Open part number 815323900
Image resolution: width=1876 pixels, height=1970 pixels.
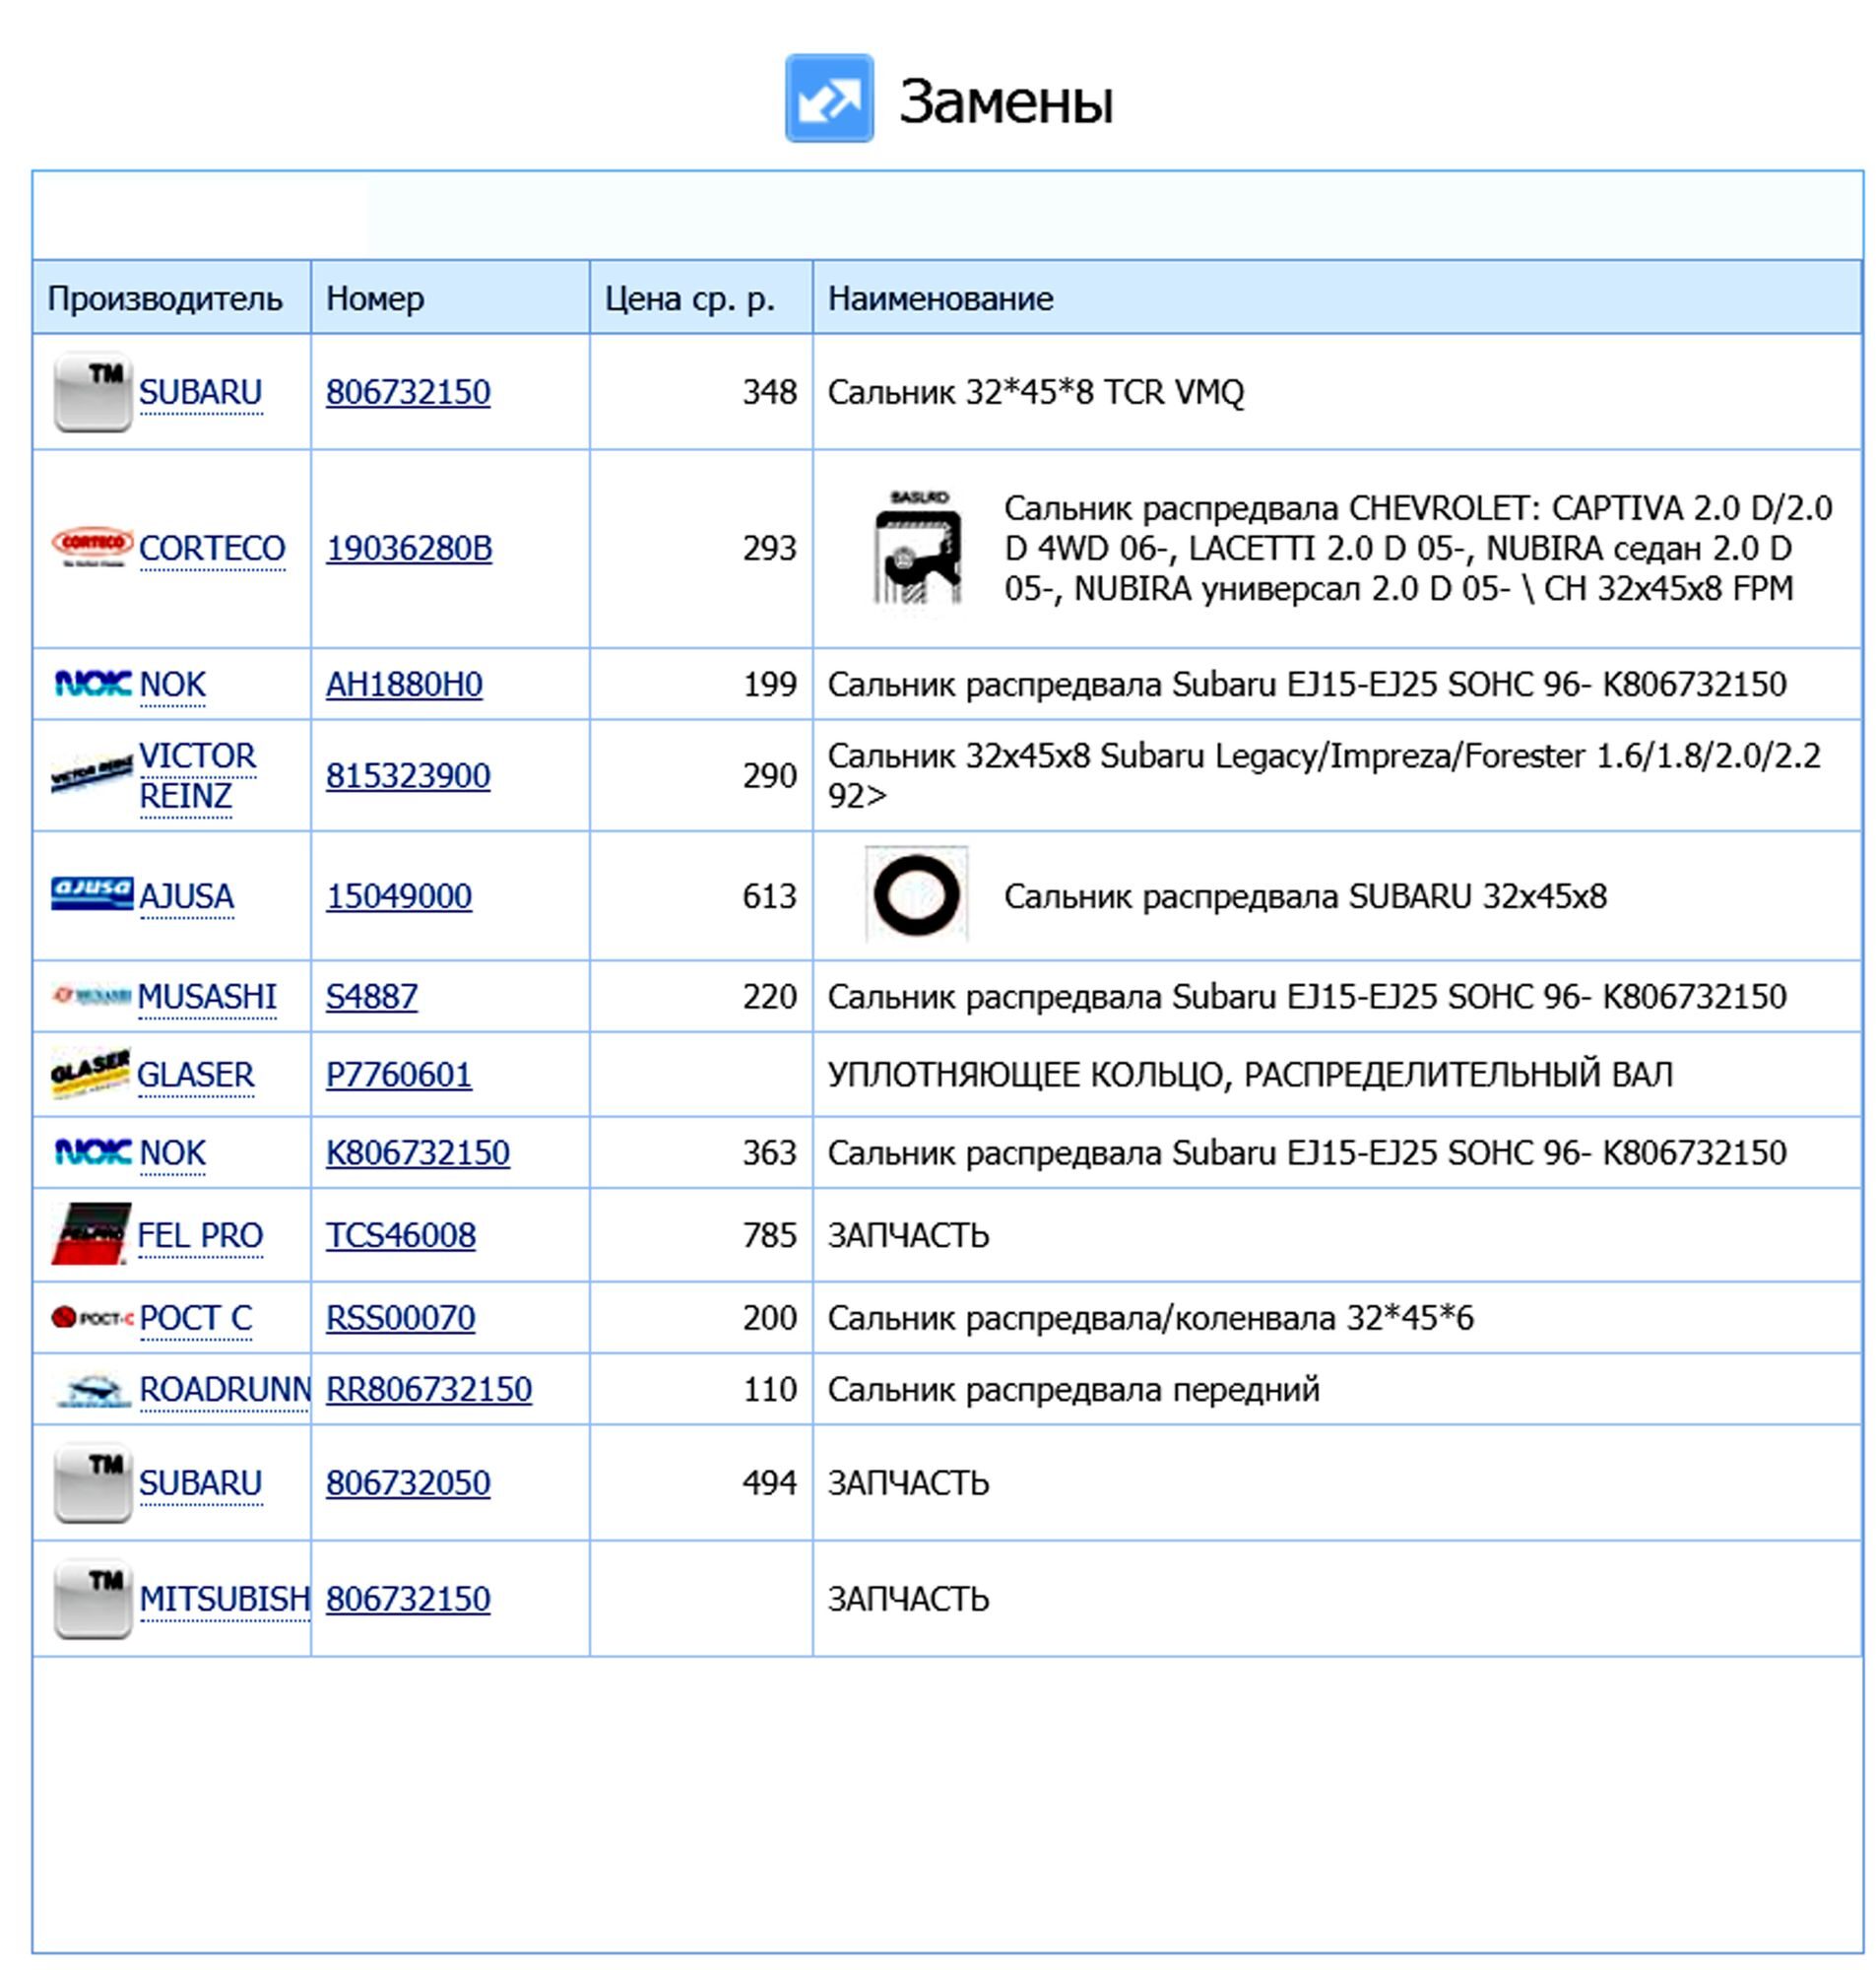(x=408, y=775)
